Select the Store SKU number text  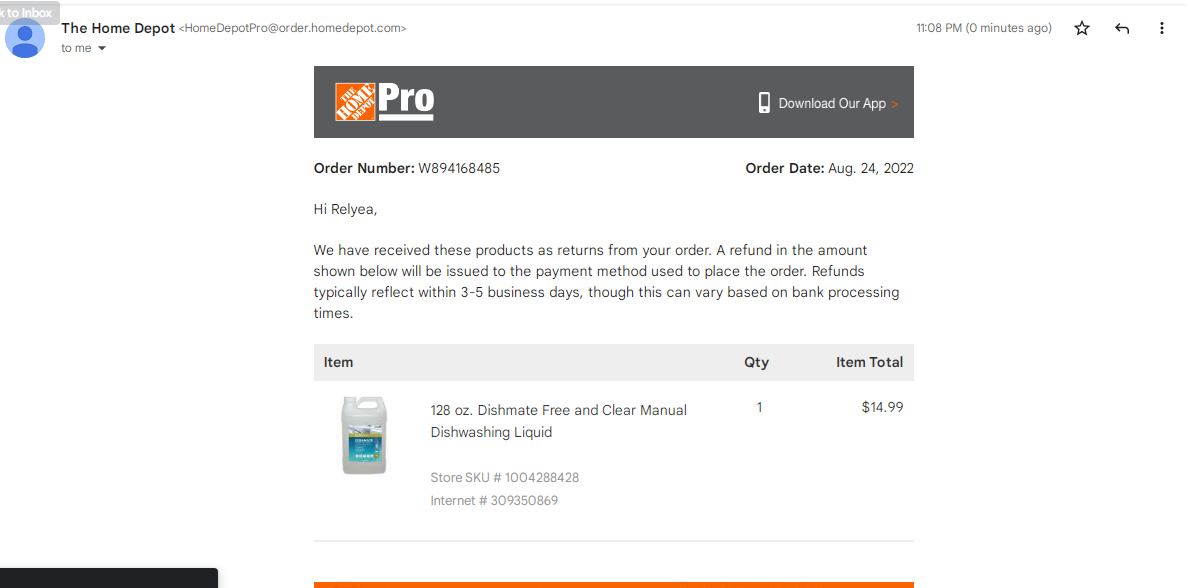[x=504, y=478]
